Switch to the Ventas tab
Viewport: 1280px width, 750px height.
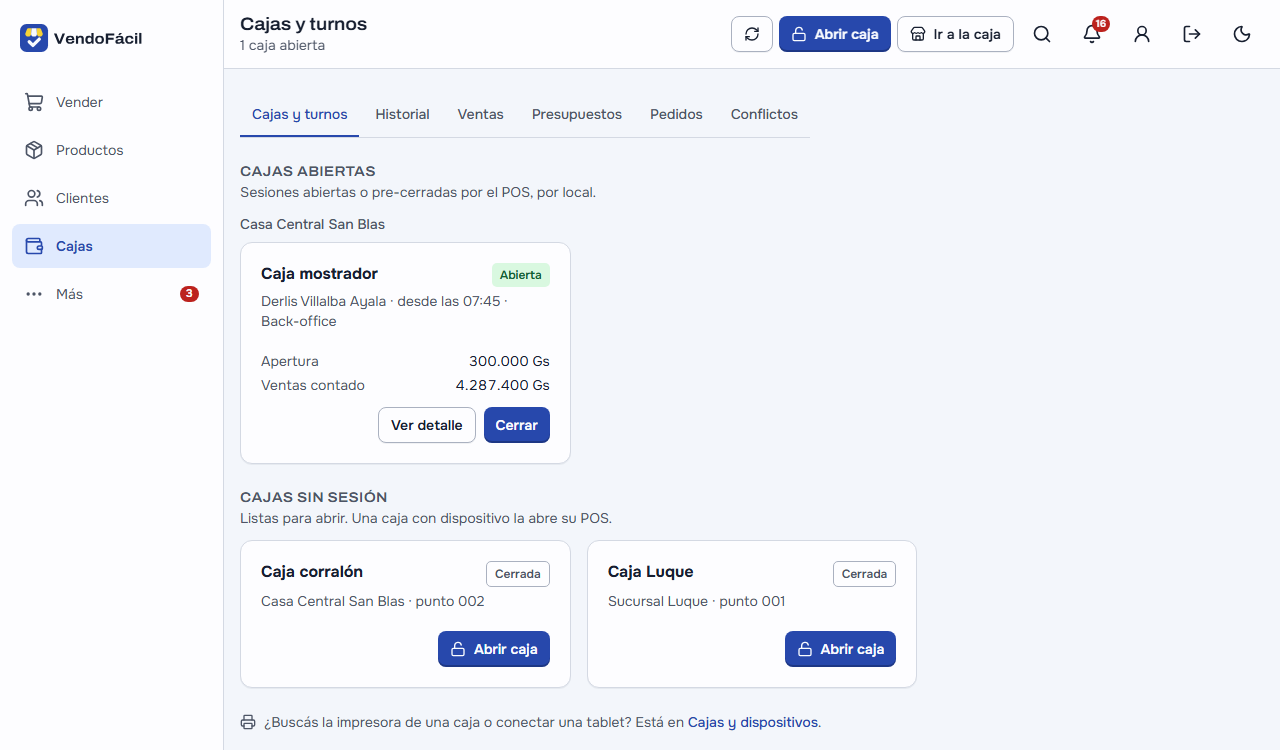click(480, 114)
